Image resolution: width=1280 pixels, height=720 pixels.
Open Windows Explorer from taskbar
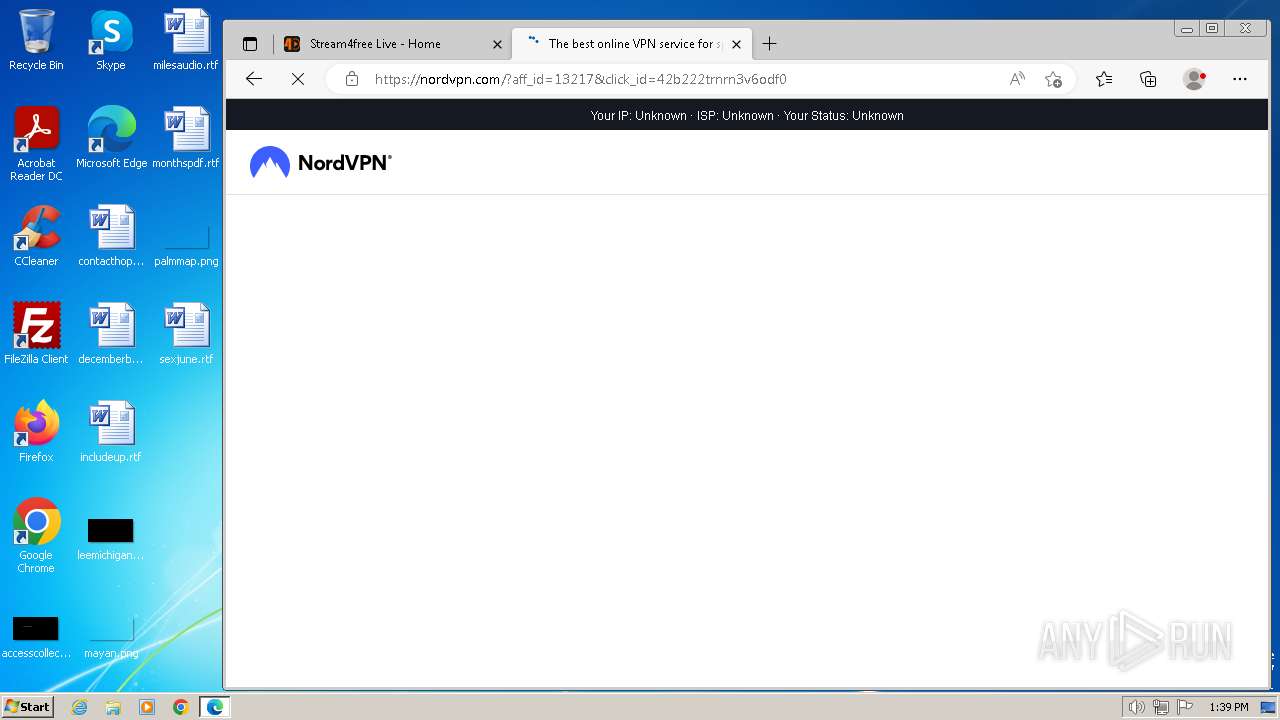pyautogui.click(x=113, y=707)
